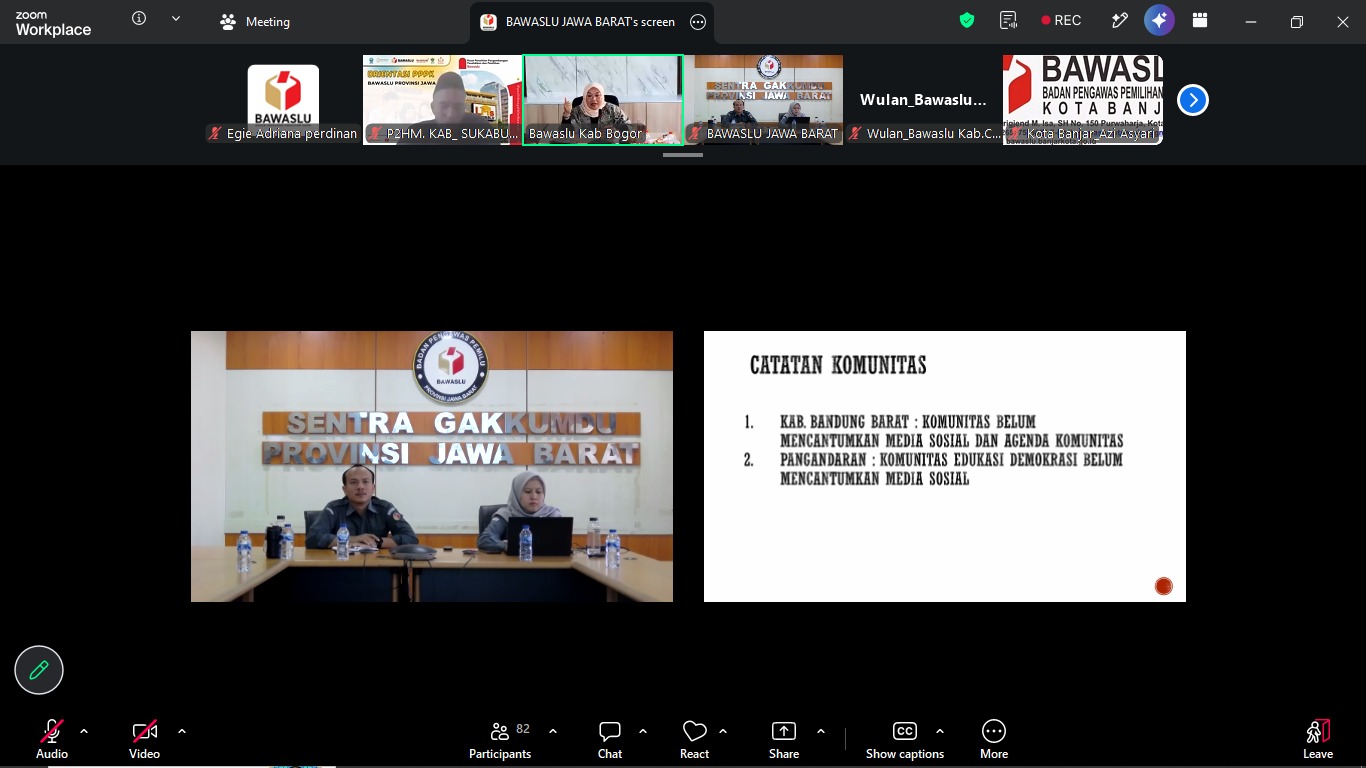Image resolution: width=1366 pixels, height=768 pixels.
Task: Open the meeting notes icon
Action: [1008, 20]
